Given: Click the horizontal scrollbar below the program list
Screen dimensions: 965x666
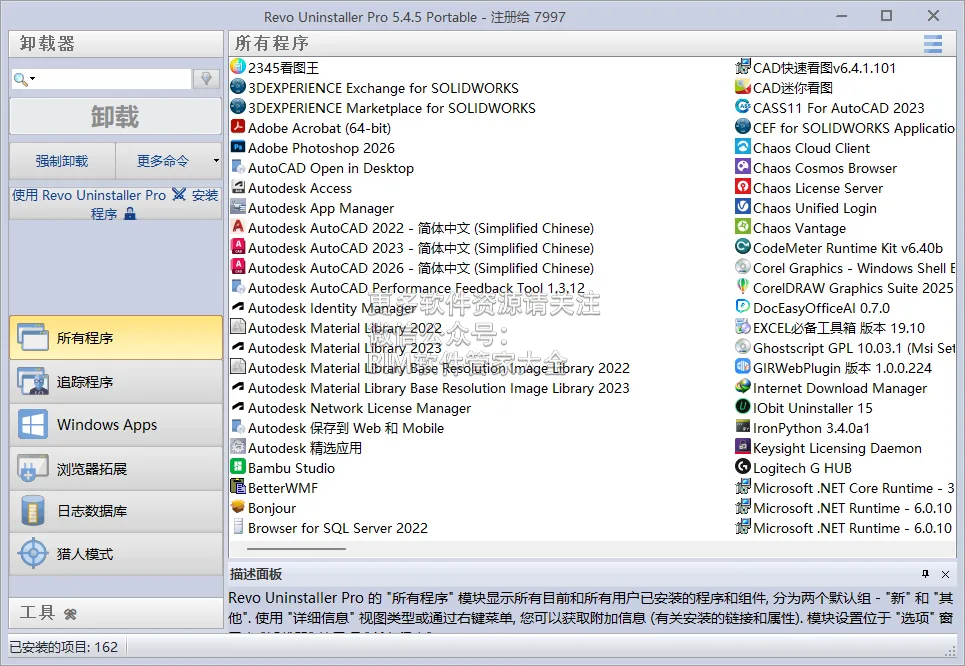Looking at the screenshot, I should [x=297, y=548].
